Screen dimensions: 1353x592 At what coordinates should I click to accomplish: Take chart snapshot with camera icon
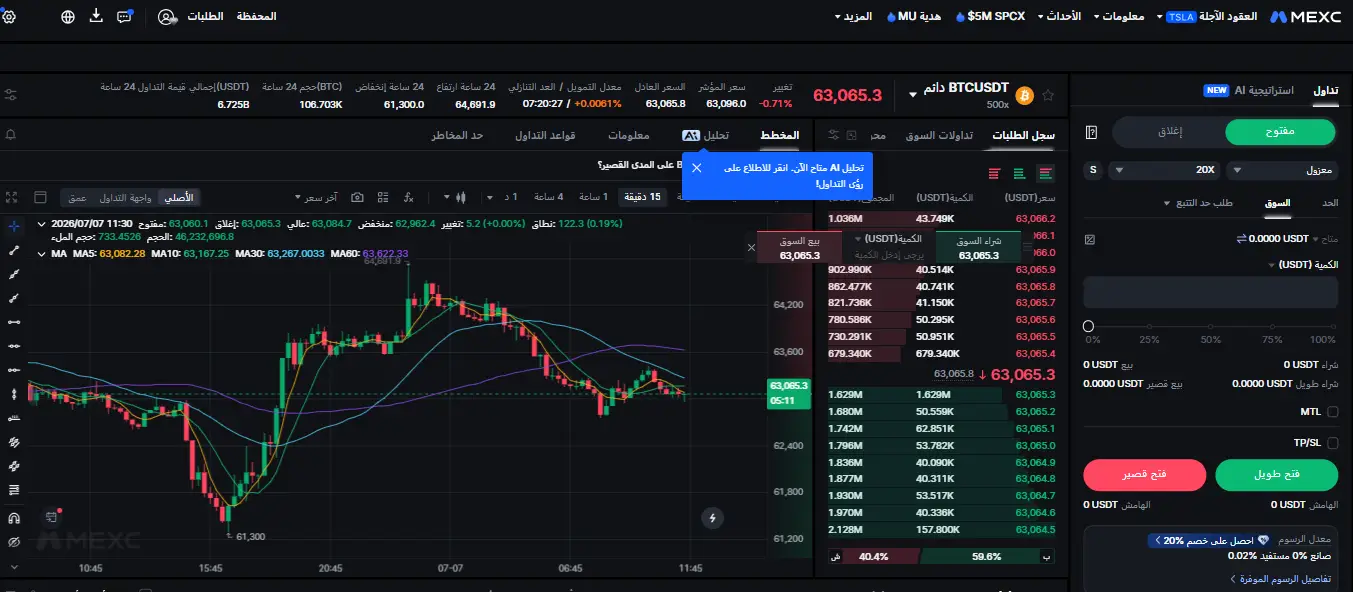coord(357,197)
